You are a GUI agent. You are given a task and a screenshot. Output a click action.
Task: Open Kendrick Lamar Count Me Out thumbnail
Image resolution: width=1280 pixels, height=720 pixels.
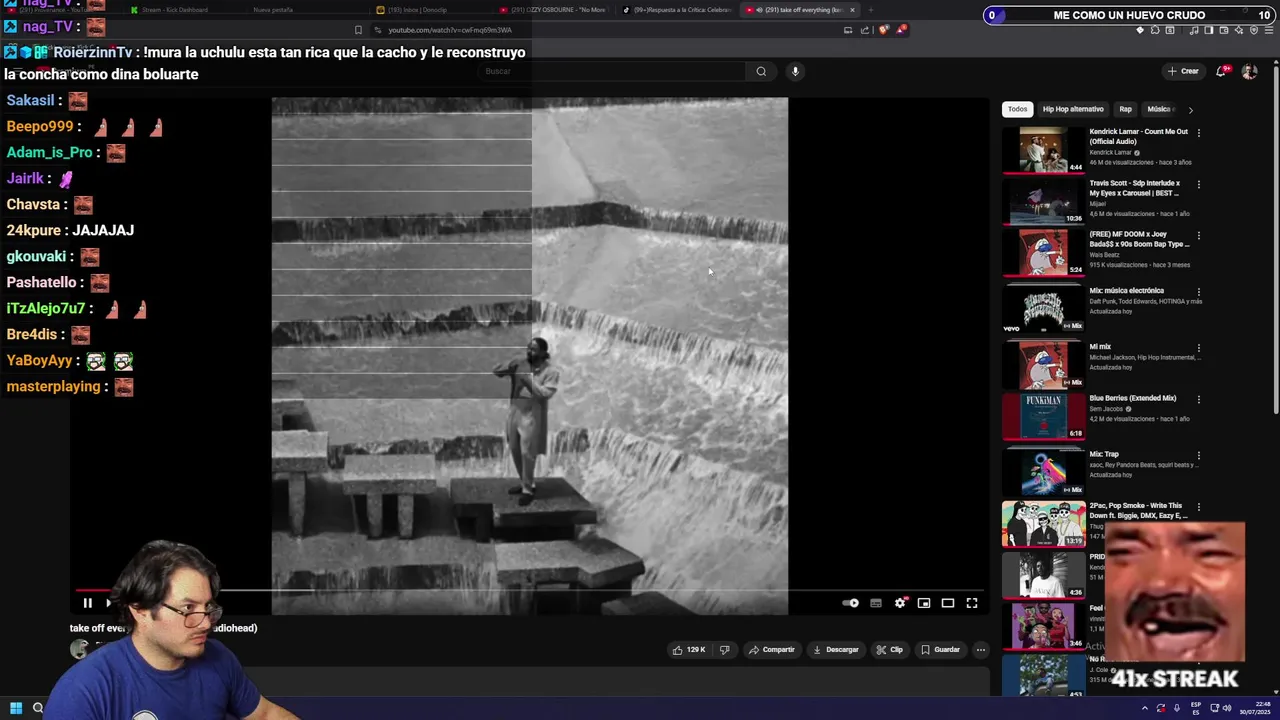point(1043,150)
